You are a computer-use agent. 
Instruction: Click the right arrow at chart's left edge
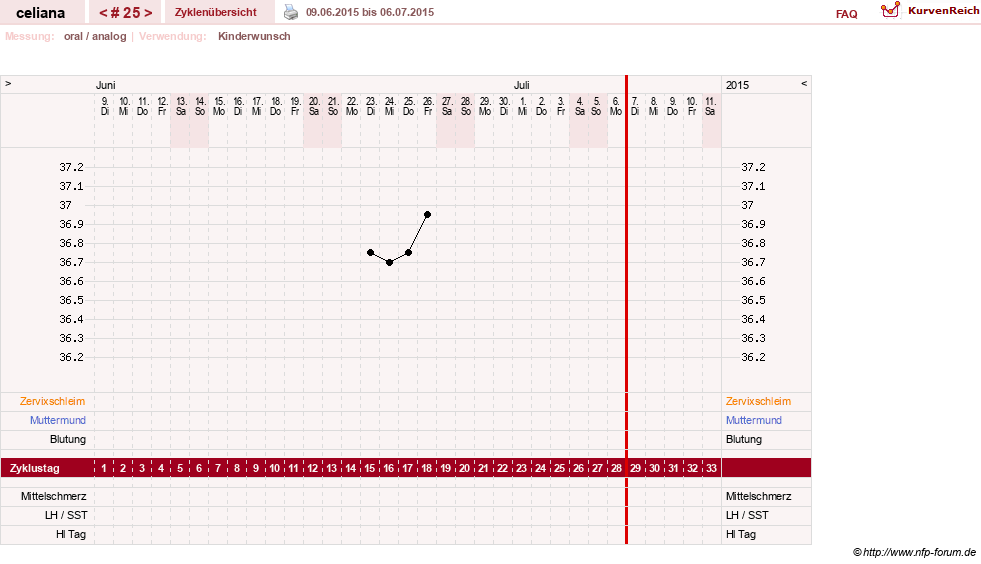(x=8, y=83)
